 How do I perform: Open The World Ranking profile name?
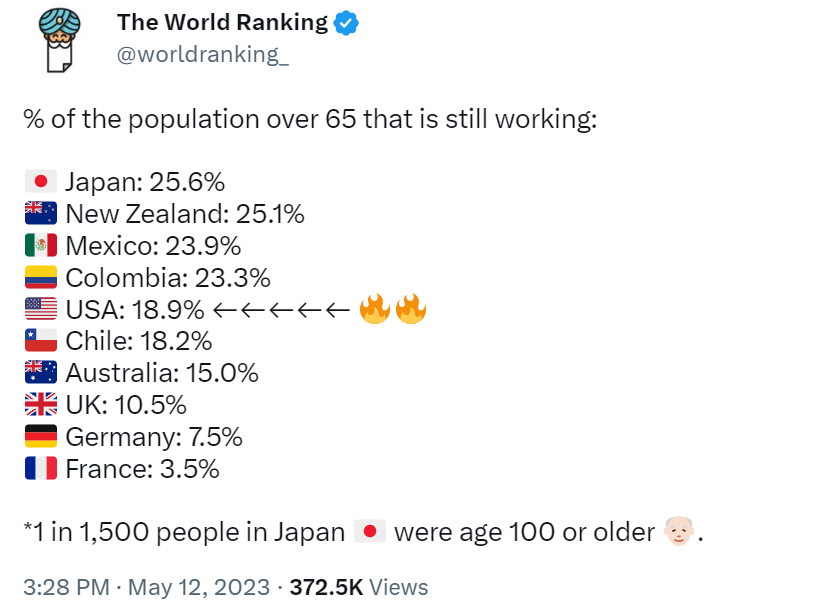tap(222, 23)
